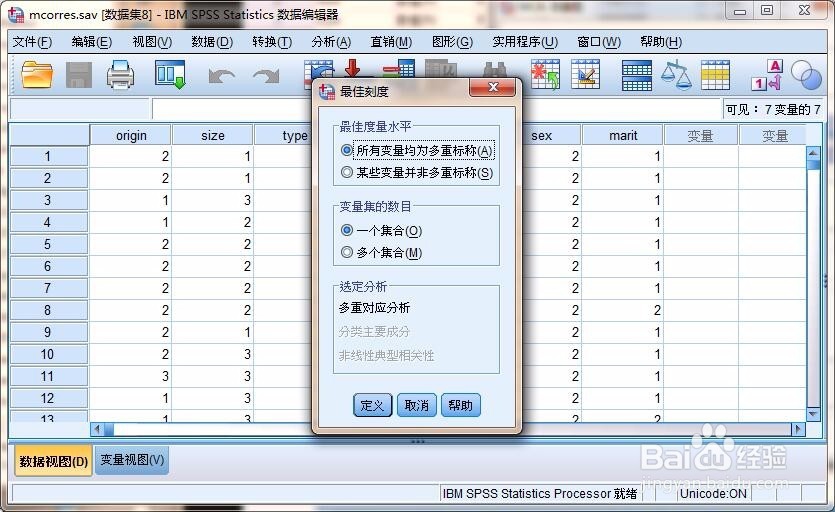Click the Find binoculars icon
Viewport: 835px width, 512px height.
pyautogui.click(x=494, y=69)
